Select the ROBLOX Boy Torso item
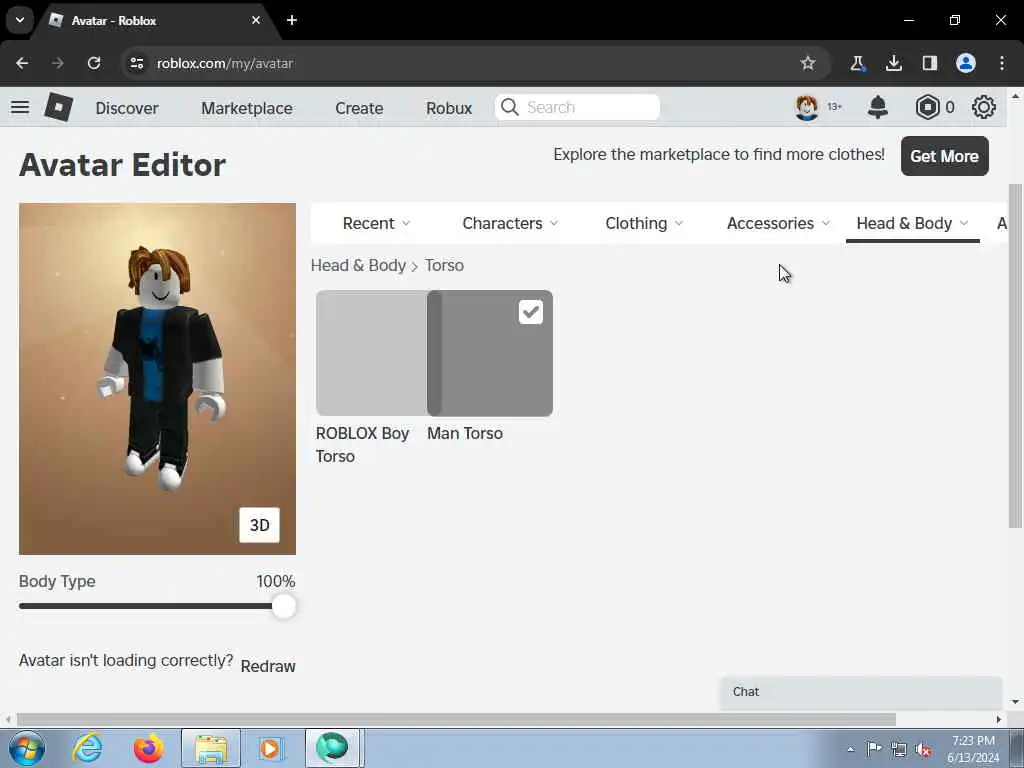 pyautogui.click(x=371, y=353)
